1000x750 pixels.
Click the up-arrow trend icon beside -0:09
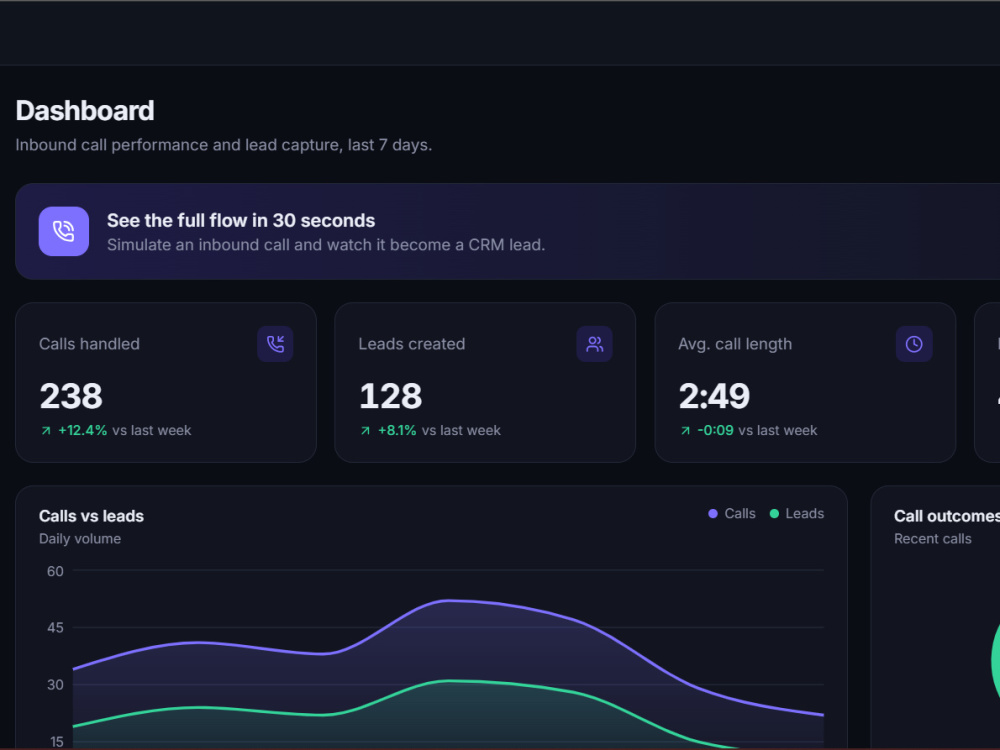pos(685,430)
